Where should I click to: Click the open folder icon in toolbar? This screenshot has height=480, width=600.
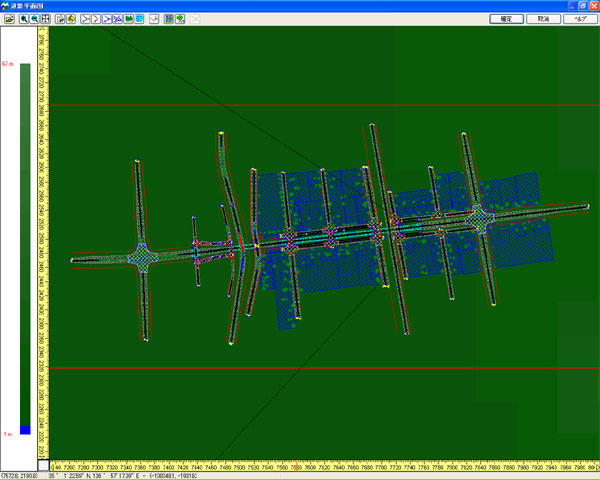(8, 19)
